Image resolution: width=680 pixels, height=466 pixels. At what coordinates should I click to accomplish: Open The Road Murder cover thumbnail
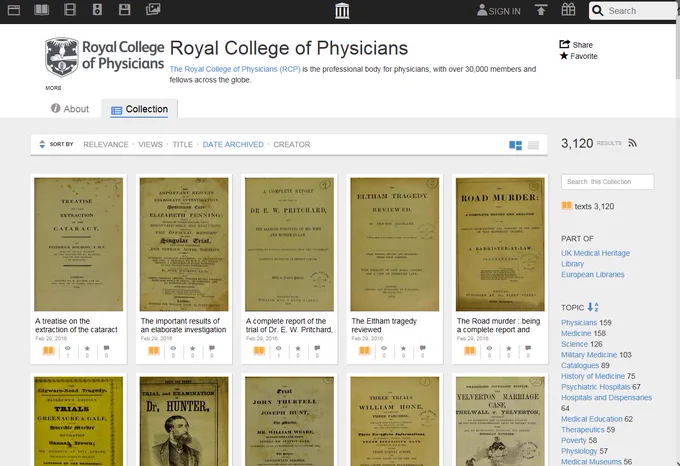[x=500, y=244]
